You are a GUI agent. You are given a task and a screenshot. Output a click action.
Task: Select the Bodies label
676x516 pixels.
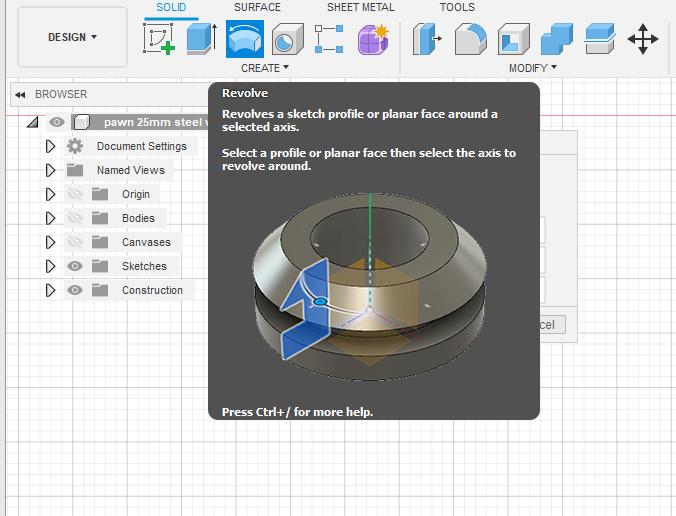click(138, 218)
